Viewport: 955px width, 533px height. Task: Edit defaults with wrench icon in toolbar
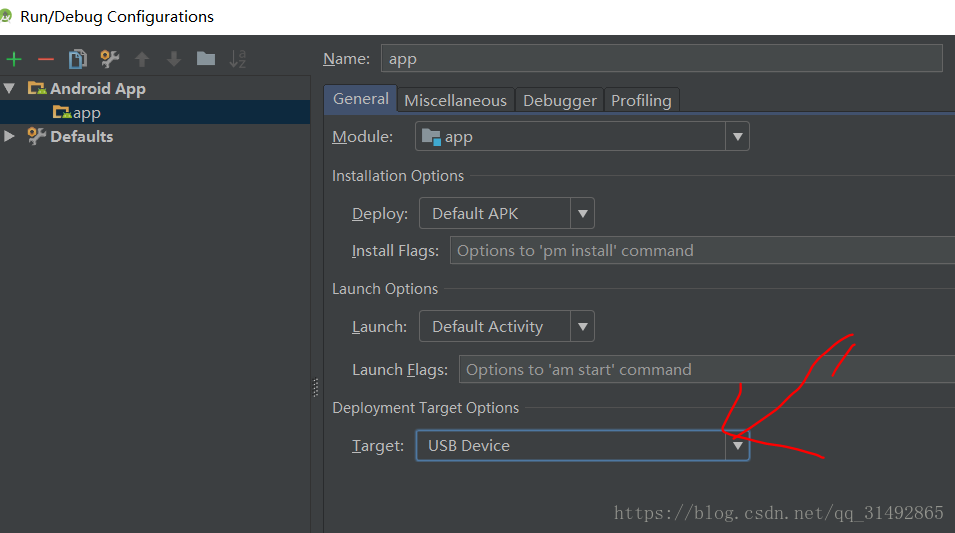pyautogui.click(x=110, y=59)
